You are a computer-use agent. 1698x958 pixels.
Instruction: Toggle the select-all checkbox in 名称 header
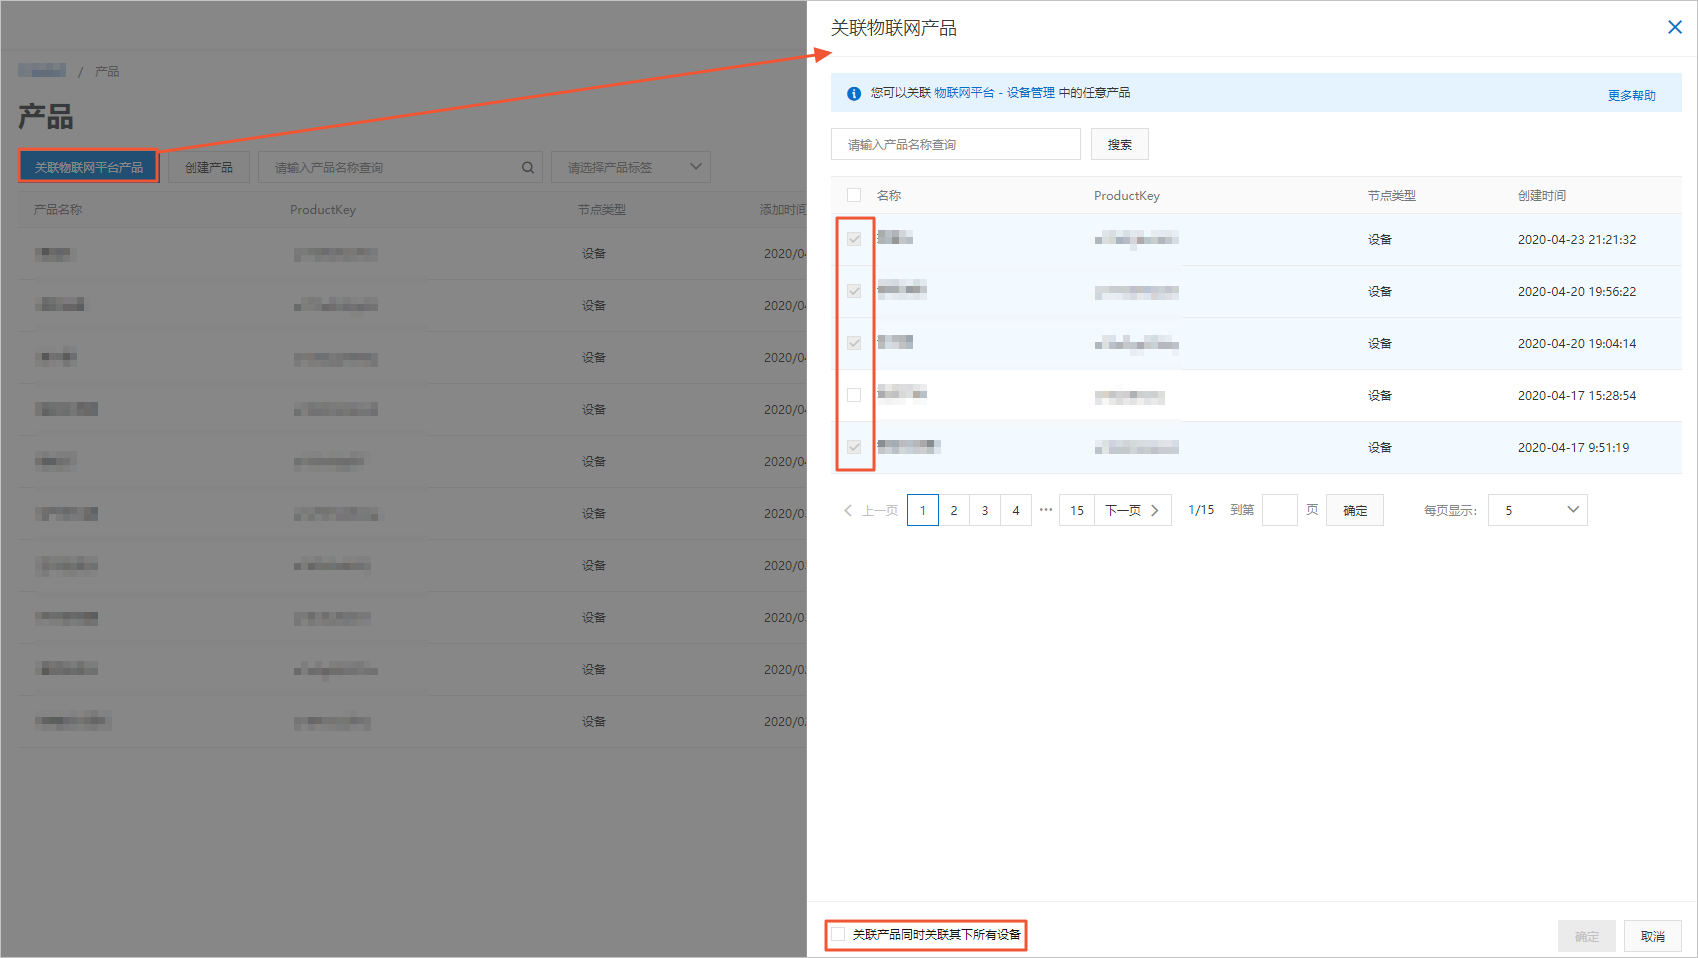click(854, 195)
